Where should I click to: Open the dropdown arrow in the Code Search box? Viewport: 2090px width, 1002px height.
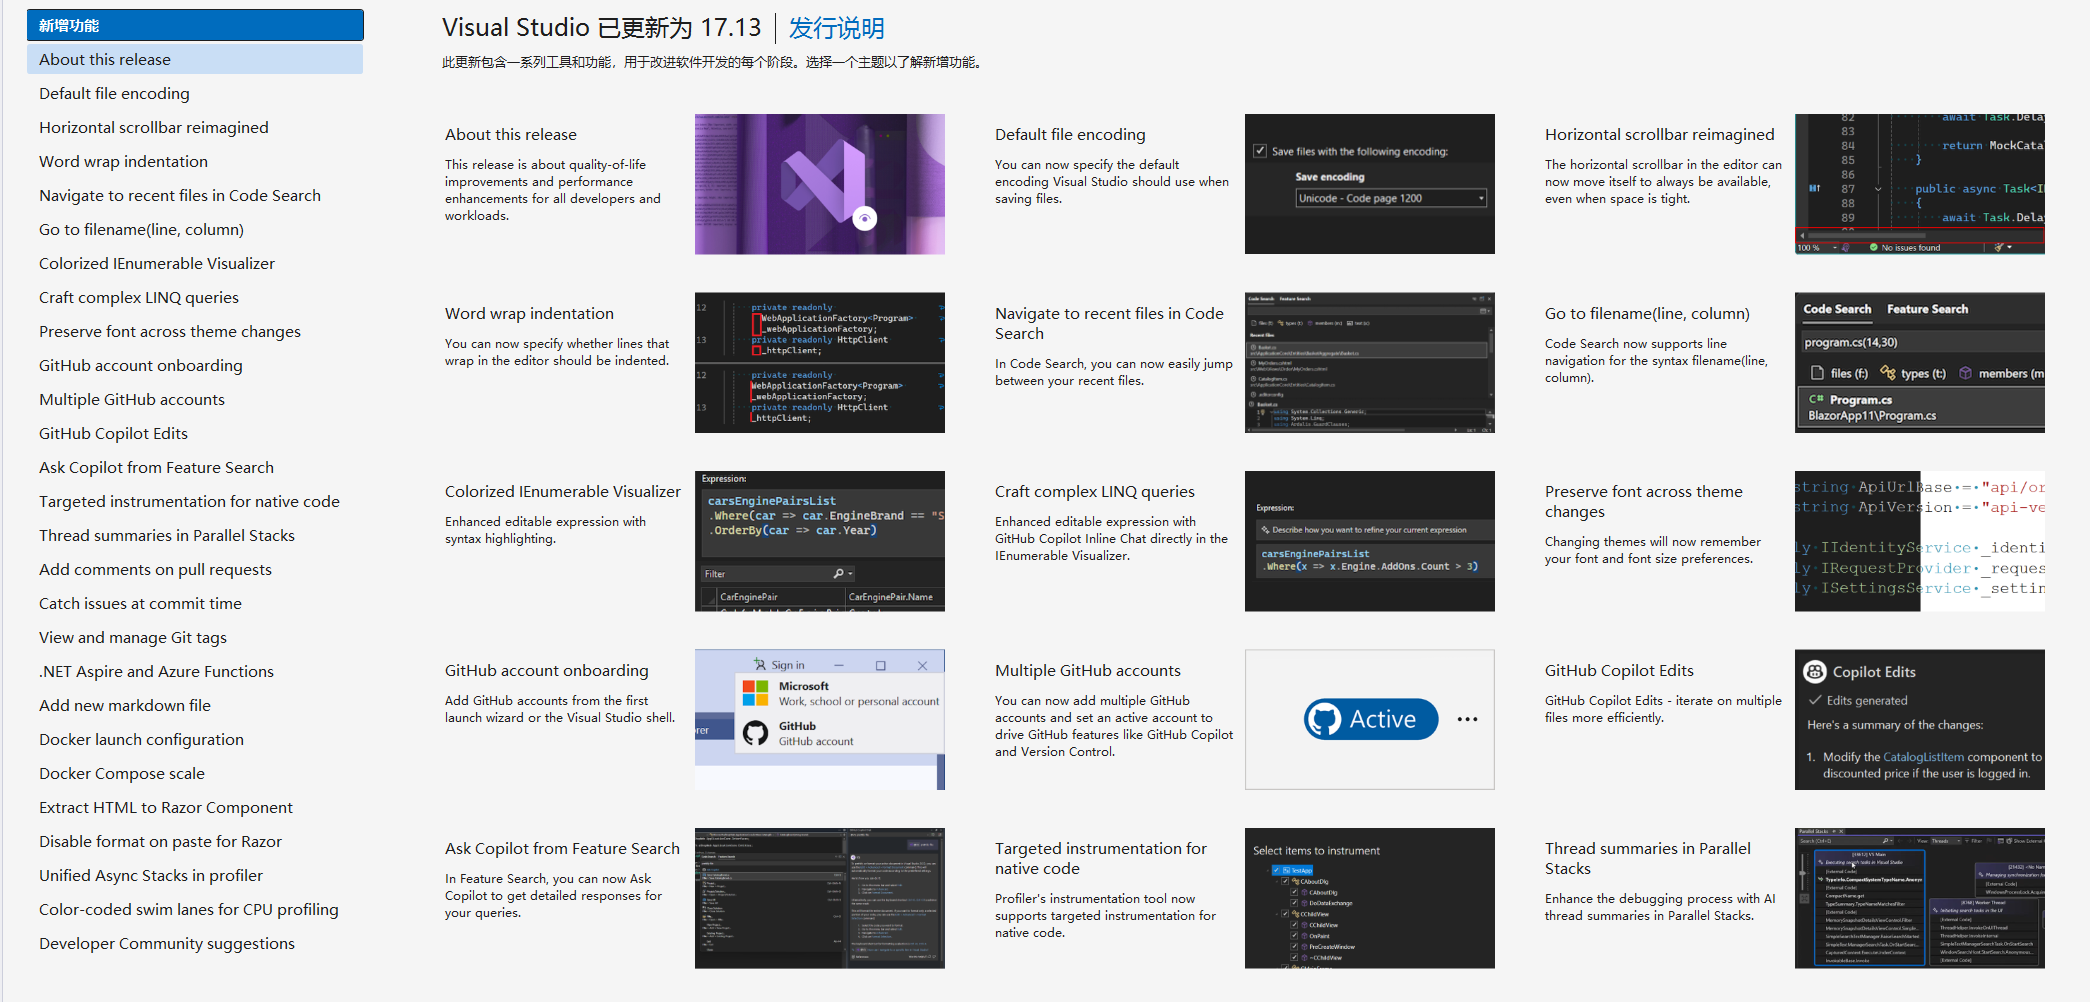pos(1489,311)
